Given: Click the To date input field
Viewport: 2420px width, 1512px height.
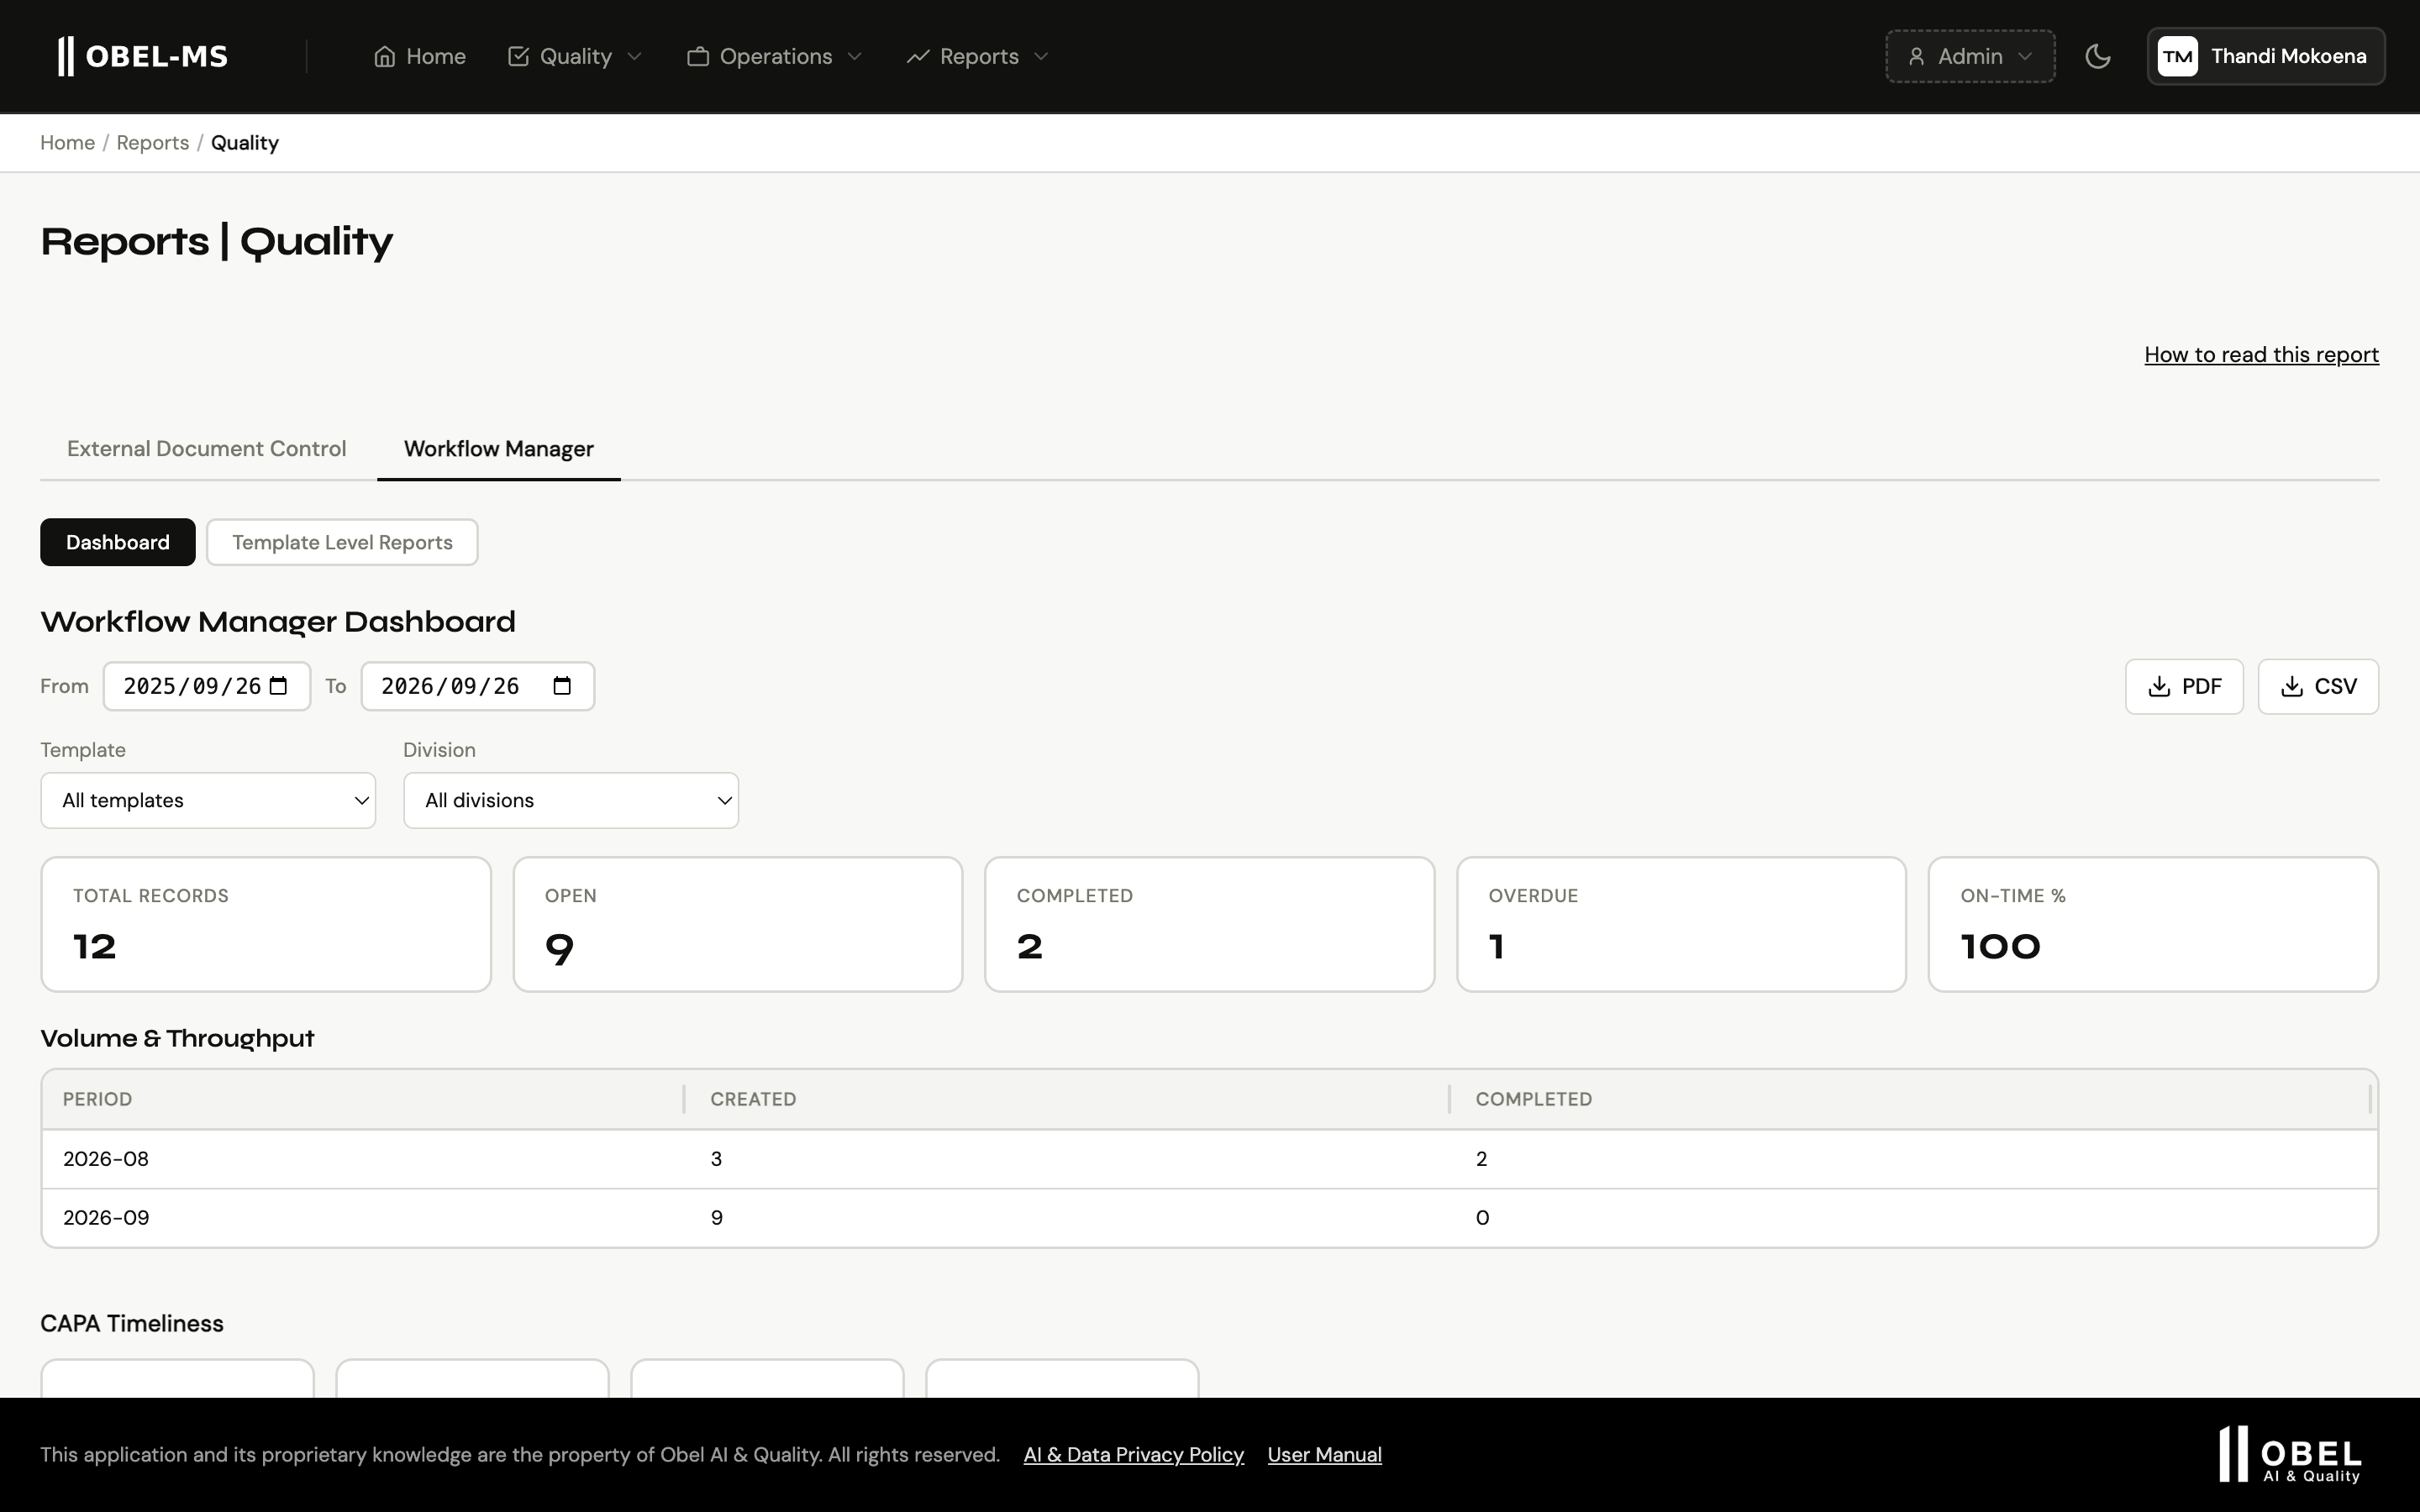Looking at the screenshot, I should (478, 686).
